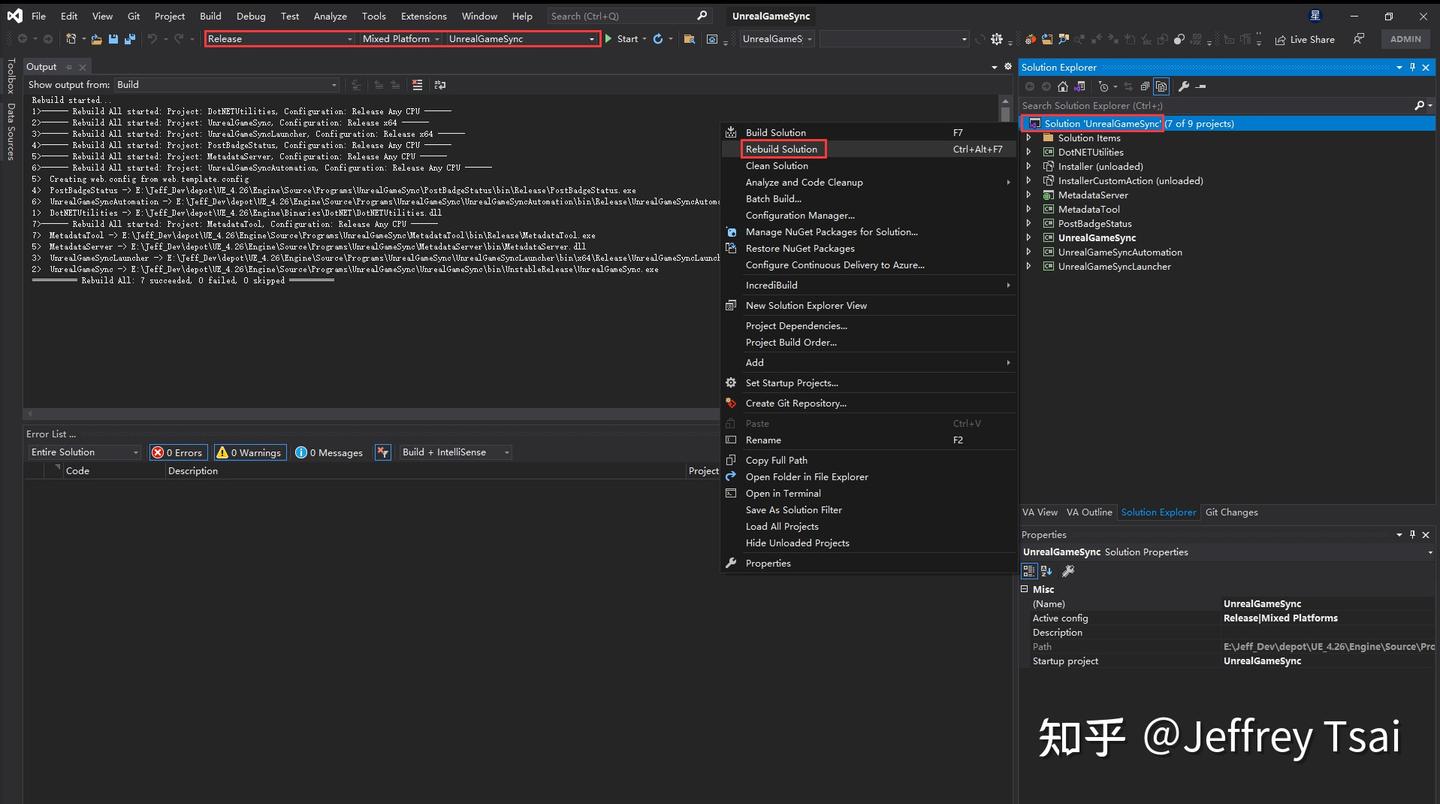Image resolution: width=1440 pixels, height=804 pixels.
Task: Click the Properties wrench icon in Solution Explorer
Action: (1184, 86)
